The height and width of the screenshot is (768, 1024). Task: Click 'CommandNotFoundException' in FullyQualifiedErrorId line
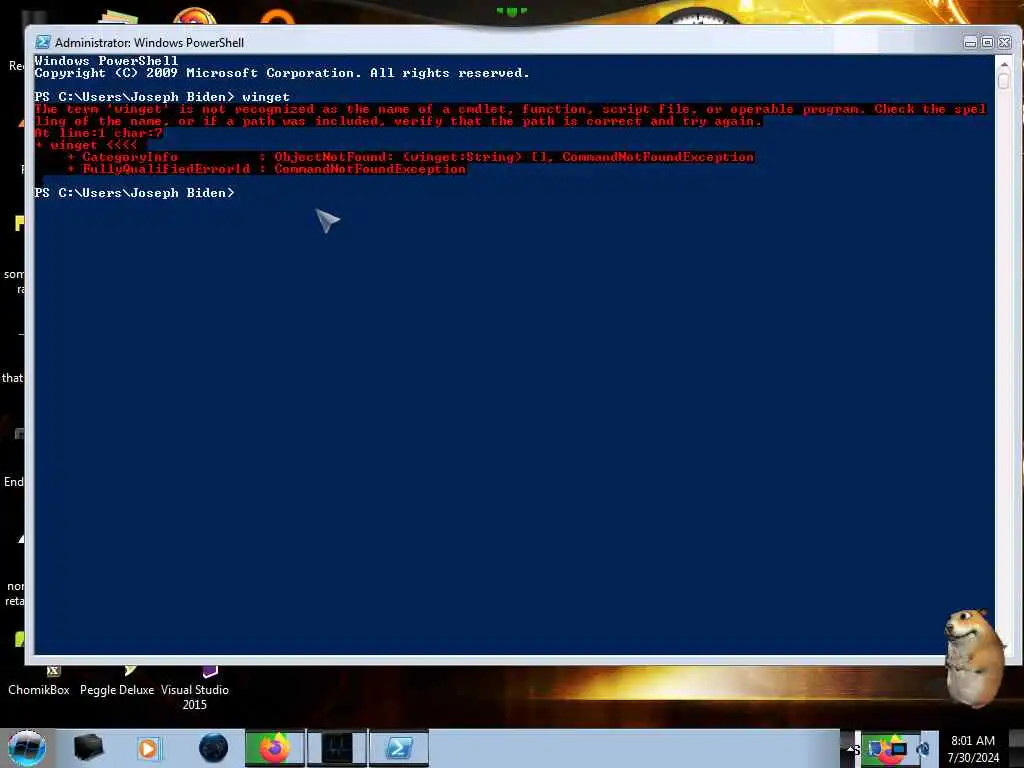tap(370, 169)
